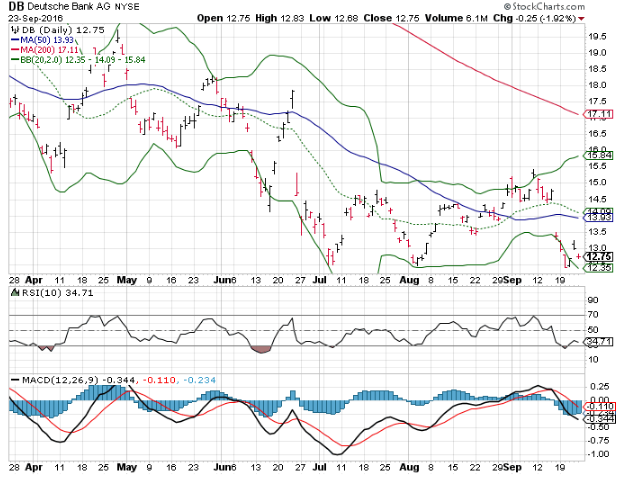Click the May label under the price panel
This screenshot has width=622, height=477.
pyautogui.click(x=127, y=280)
